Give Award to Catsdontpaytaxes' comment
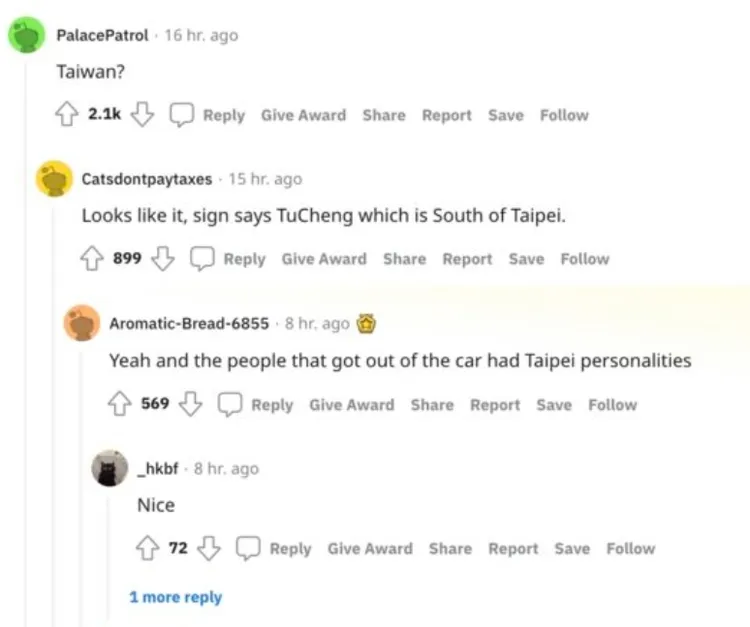The height and width of the screenshot is (627, 750). coord(324,259)
